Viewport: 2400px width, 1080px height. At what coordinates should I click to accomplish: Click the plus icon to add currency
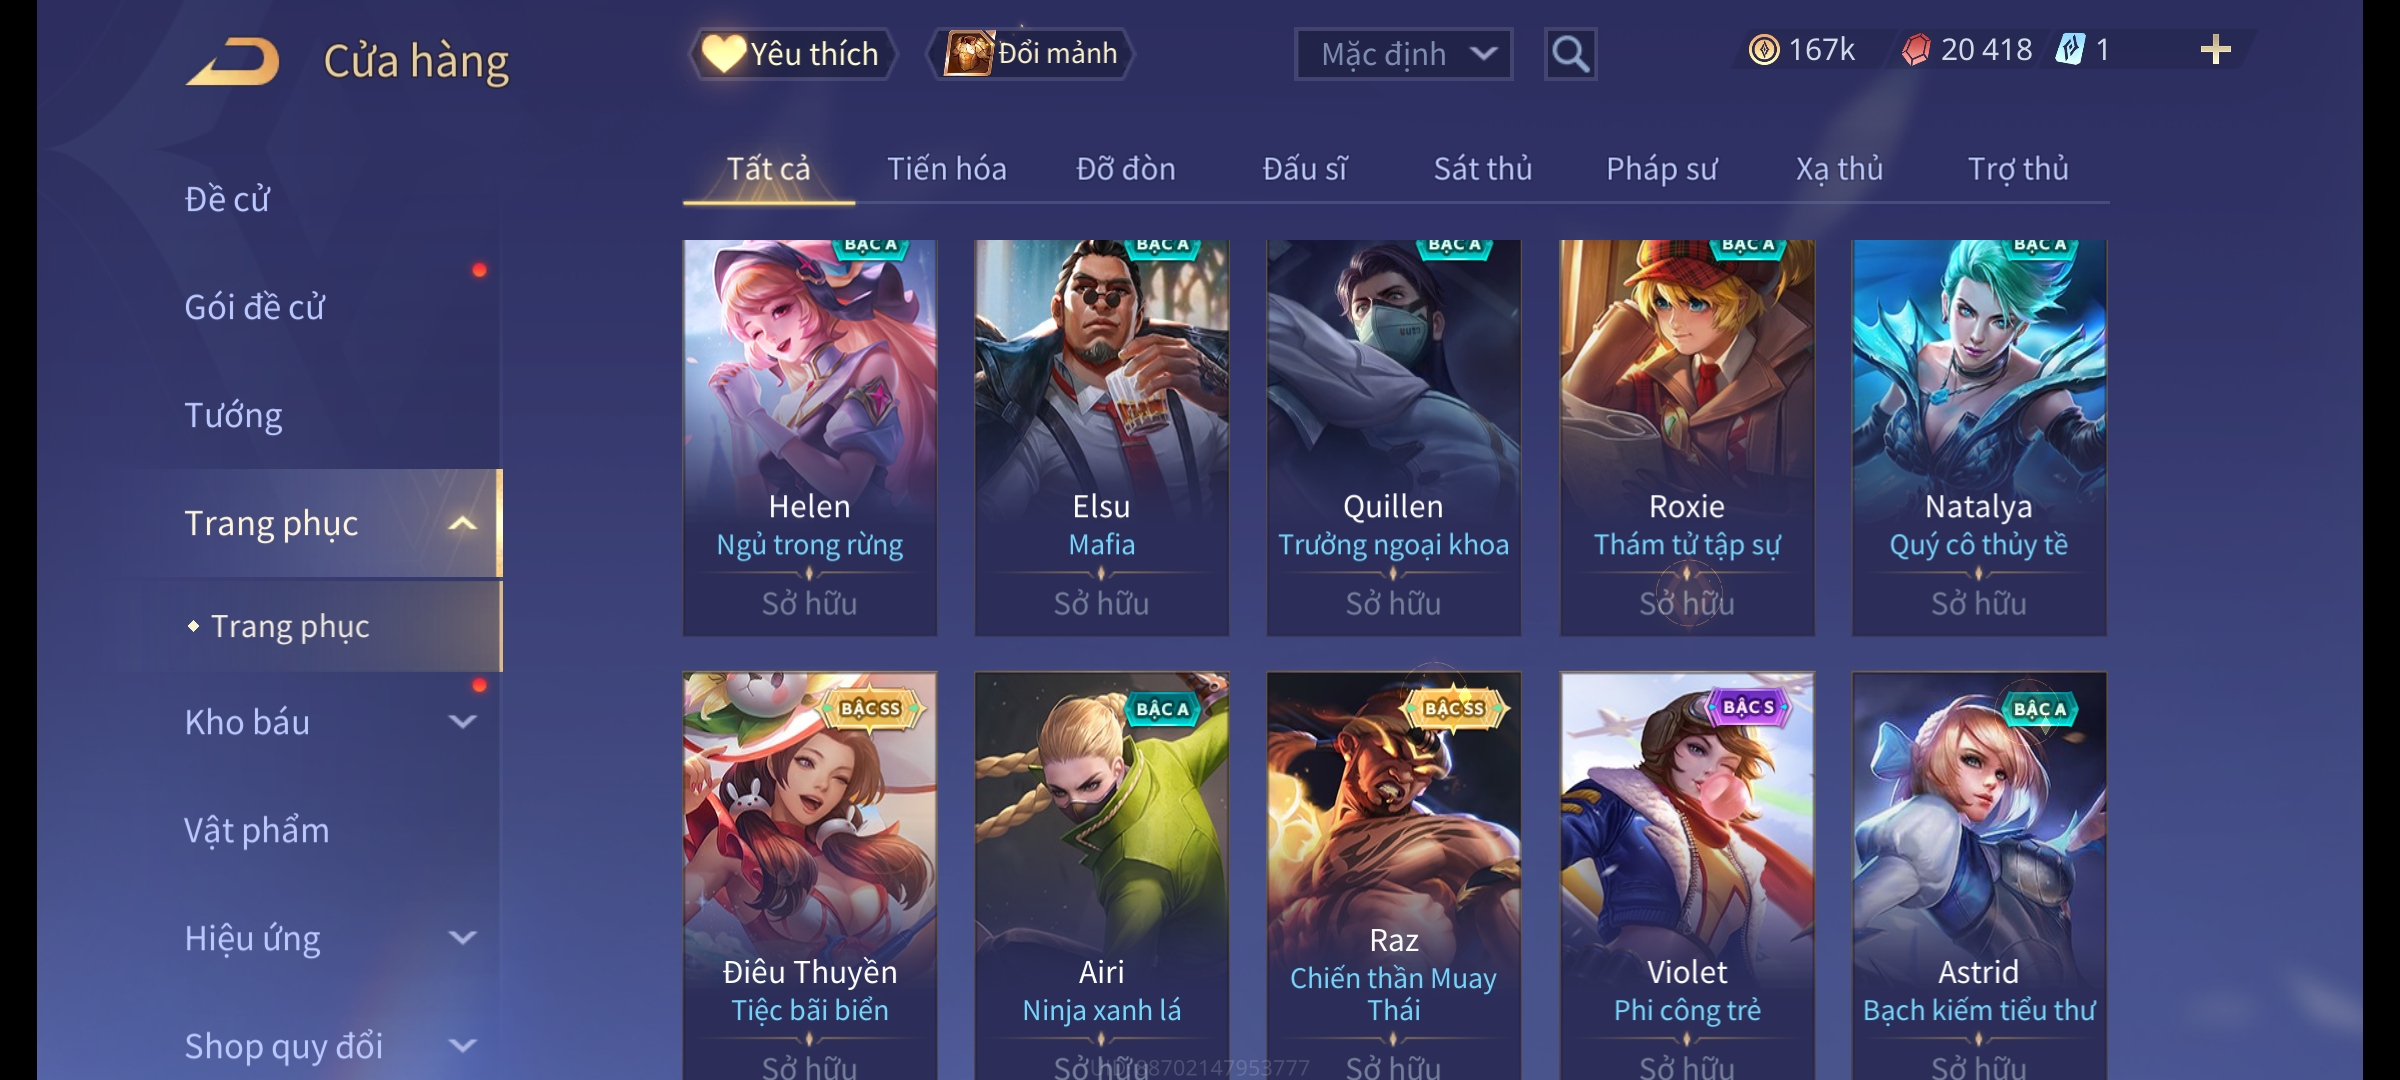[2215, 50]
